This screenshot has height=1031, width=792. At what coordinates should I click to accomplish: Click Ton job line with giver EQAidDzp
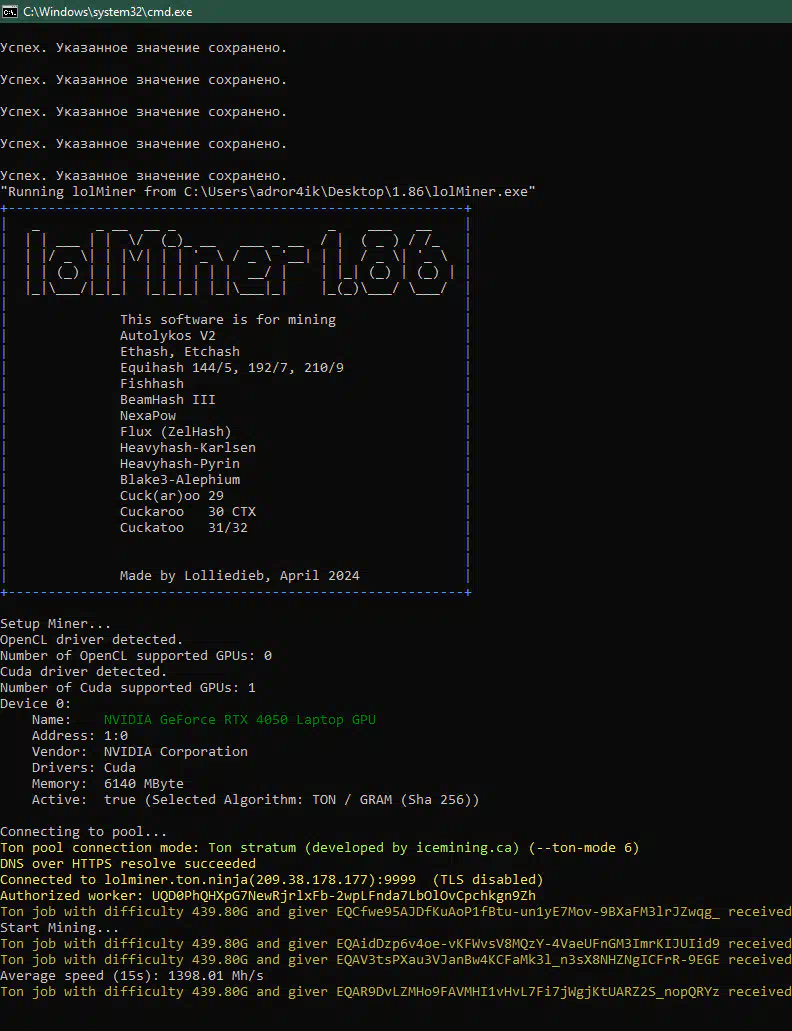point(396,944)
